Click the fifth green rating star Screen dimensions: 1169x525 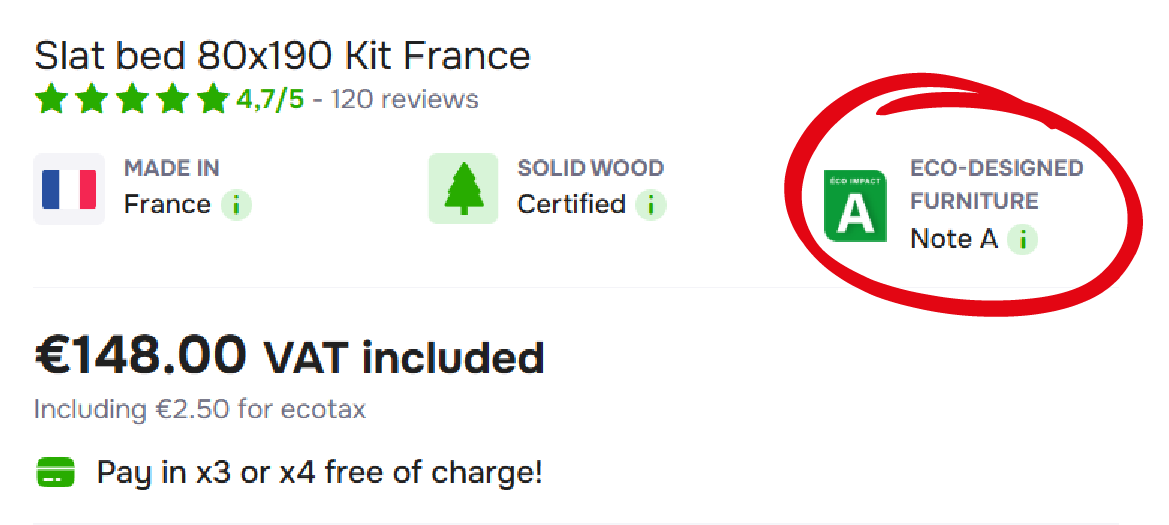pyautogui.click(x=212, y=100)
